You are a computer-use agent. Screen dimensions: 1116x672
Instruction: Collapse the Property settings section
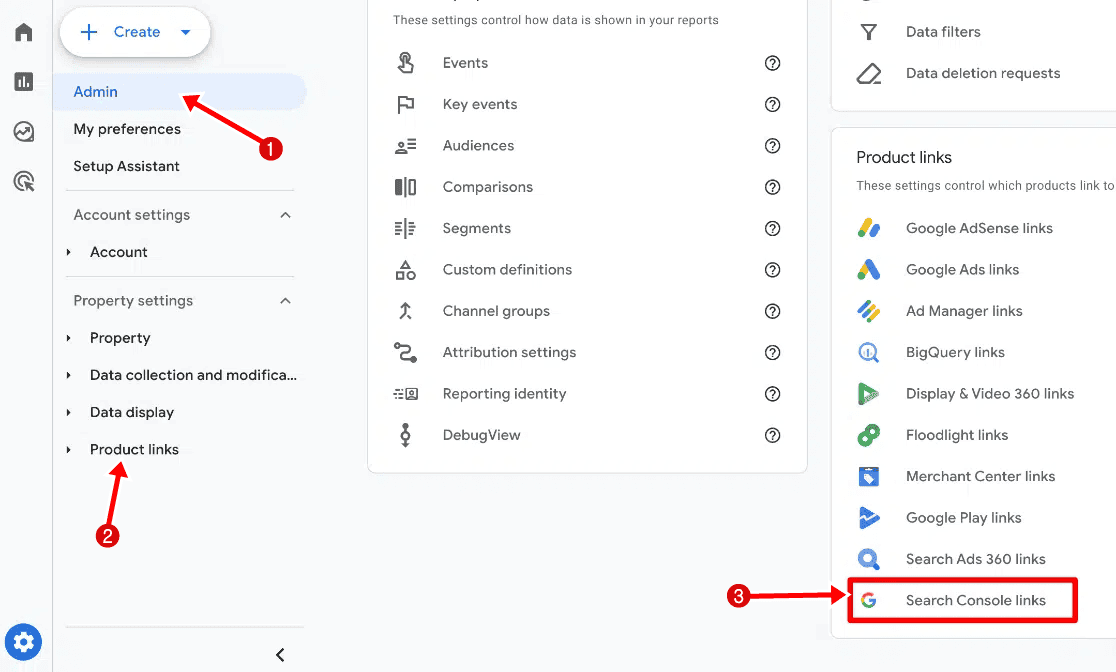285,301
